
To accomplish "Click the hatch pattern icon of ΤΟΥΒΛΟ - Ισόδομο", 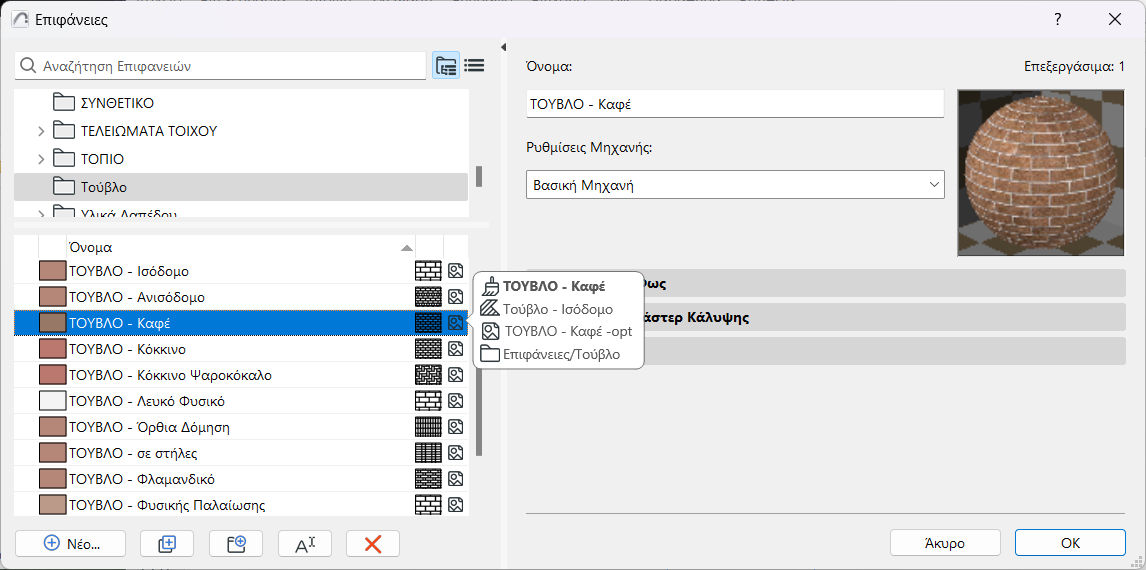I will click(x=428, y=271).
